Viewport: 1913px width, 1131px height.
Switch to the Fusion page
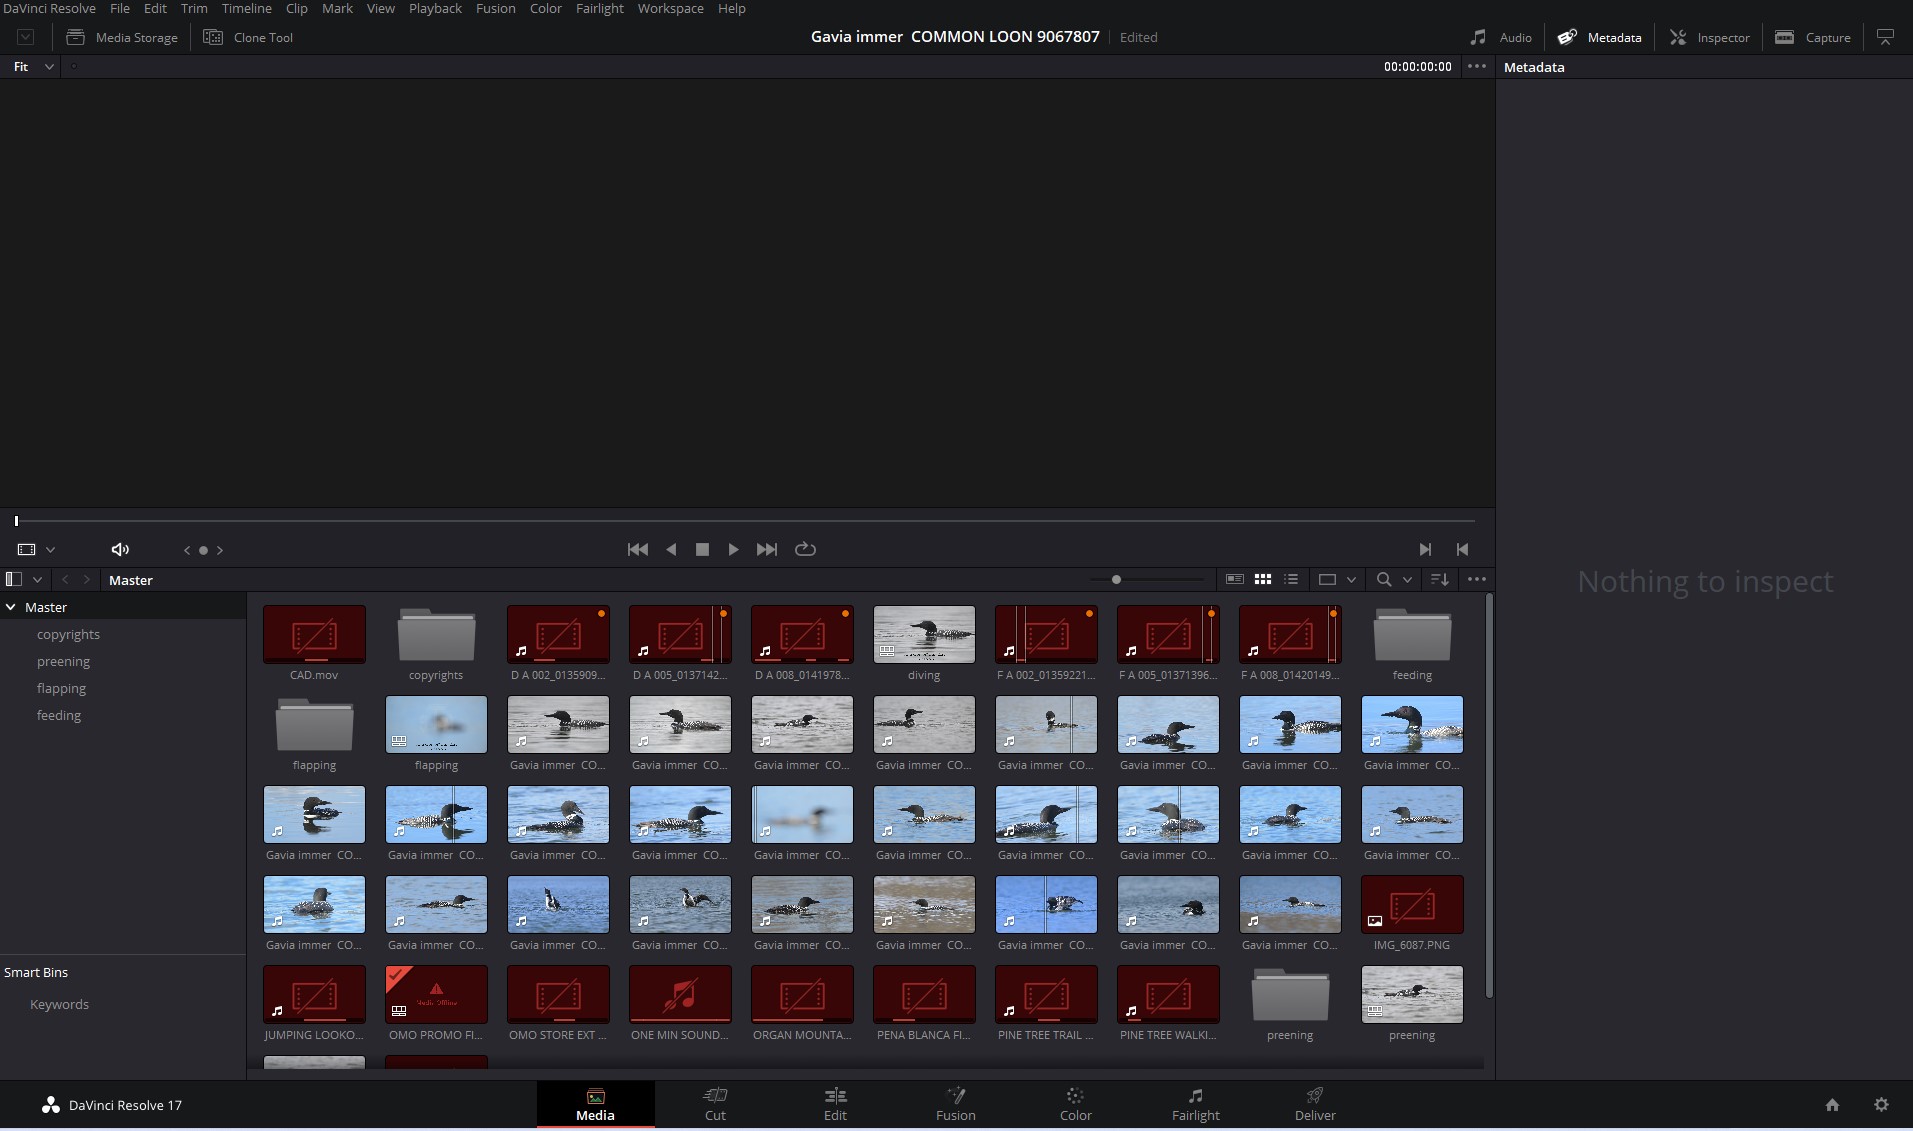click(955, 1104)
